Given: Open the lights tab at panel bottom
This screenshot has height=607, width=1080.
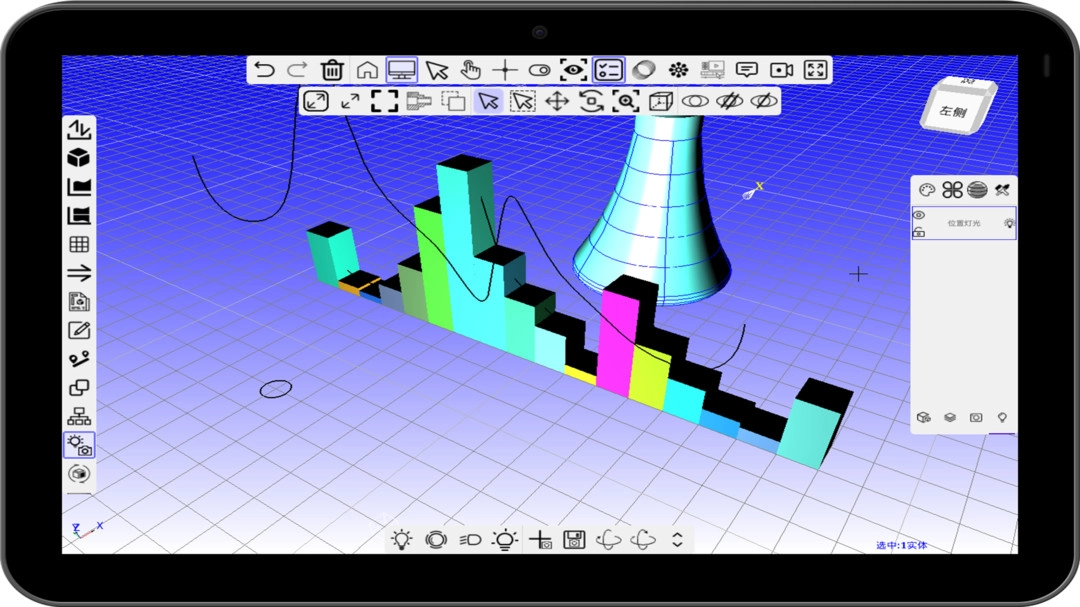Looking at the screenshot, I should pos(1002,417).
